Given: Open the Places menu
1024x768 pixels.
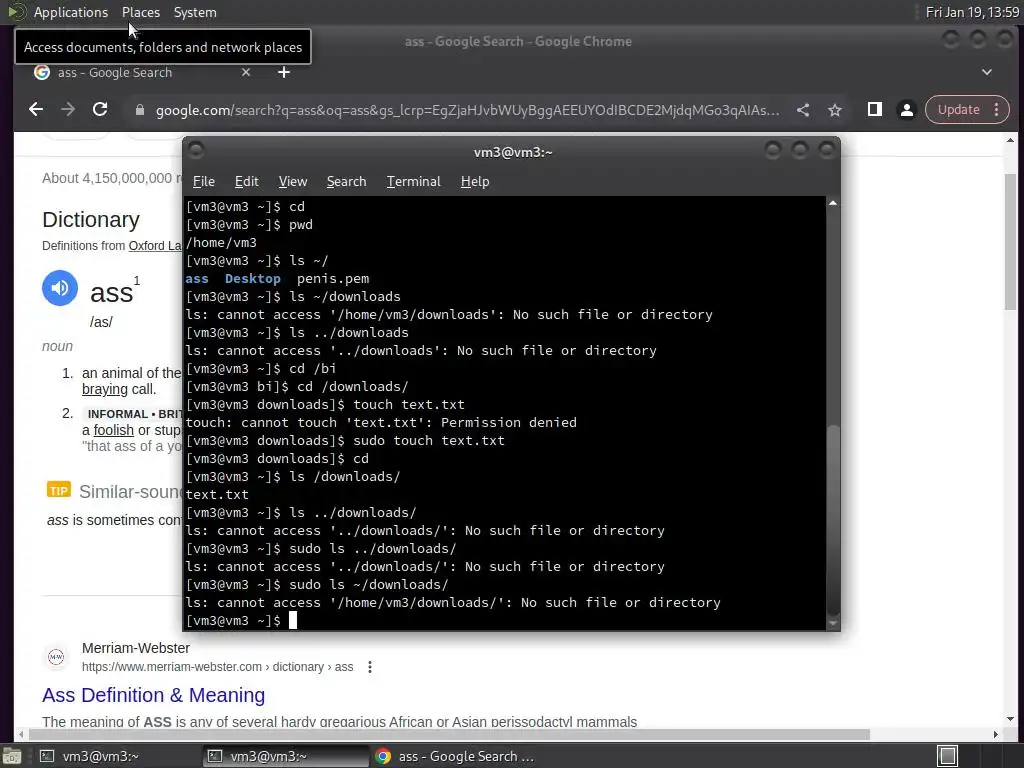Looking at the screenshot, I should [x=140, y=12].
